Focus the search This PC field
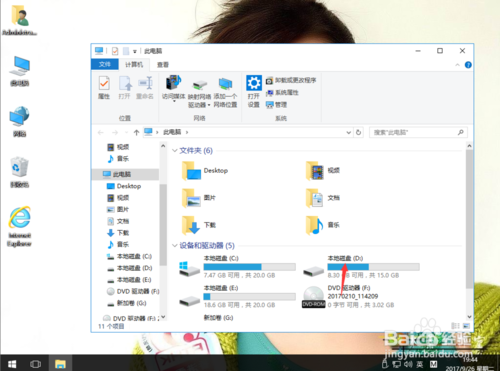Screen dimensions: 500x371 (x=418, y=132)
